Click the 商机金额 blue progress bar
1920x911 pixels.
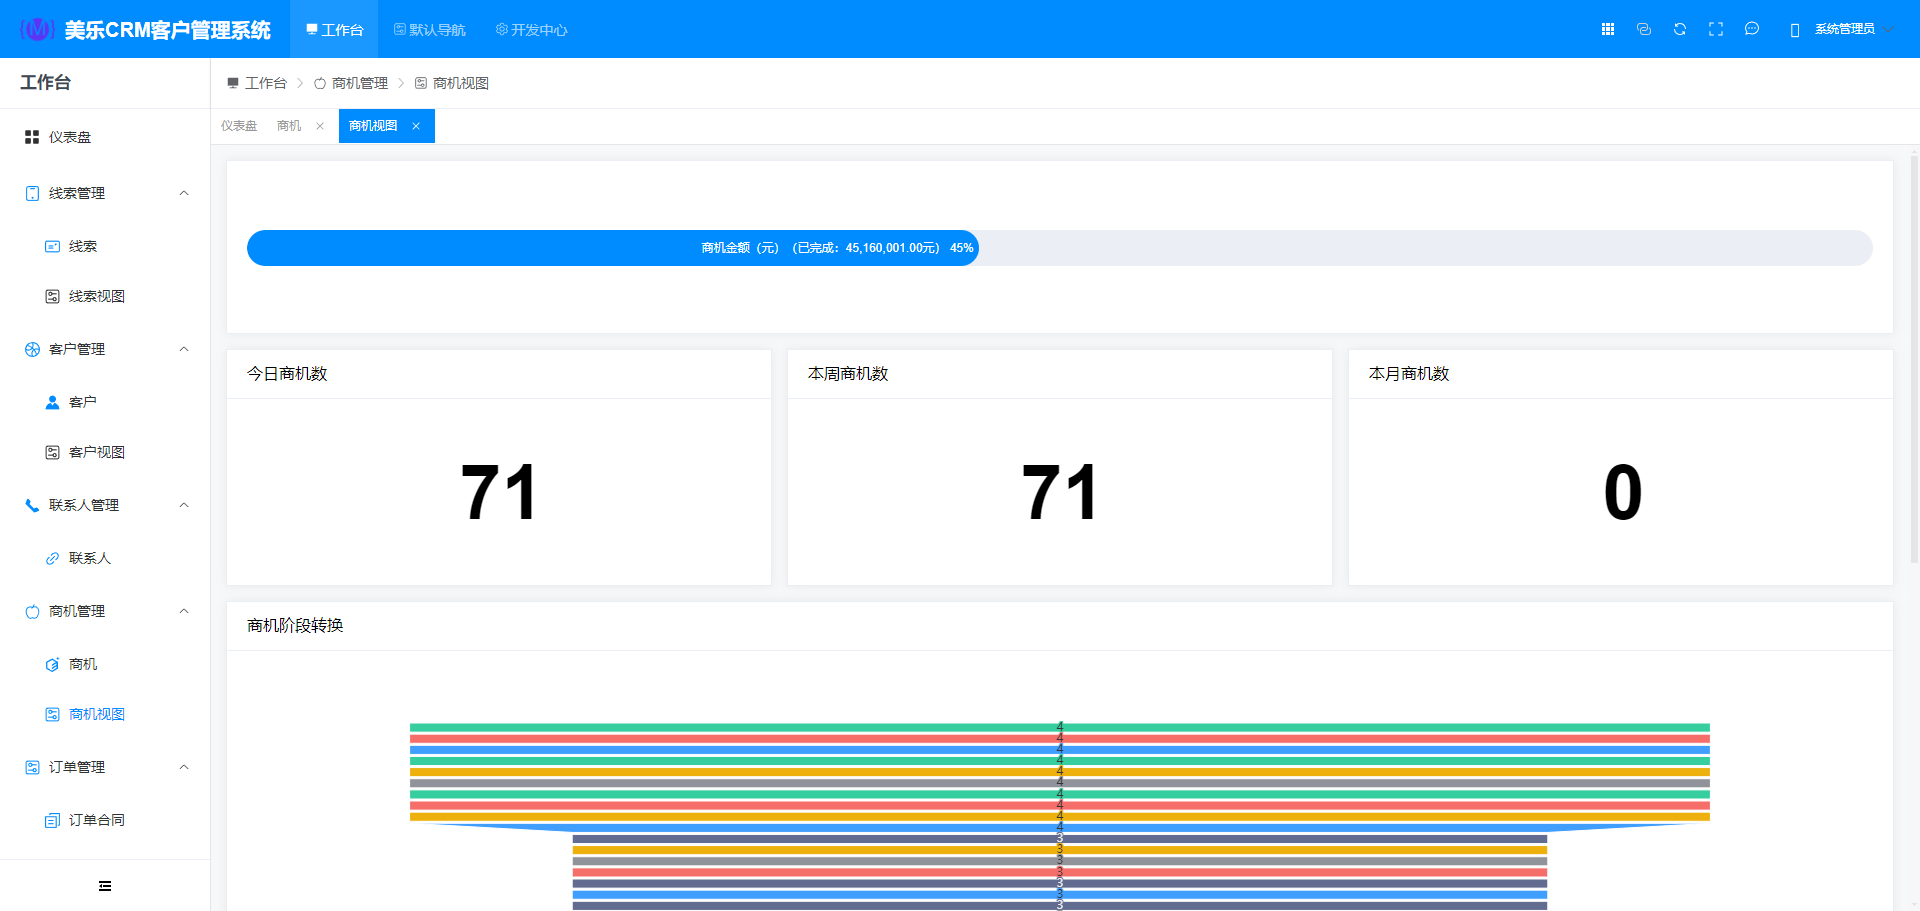(x=612, y=248)
